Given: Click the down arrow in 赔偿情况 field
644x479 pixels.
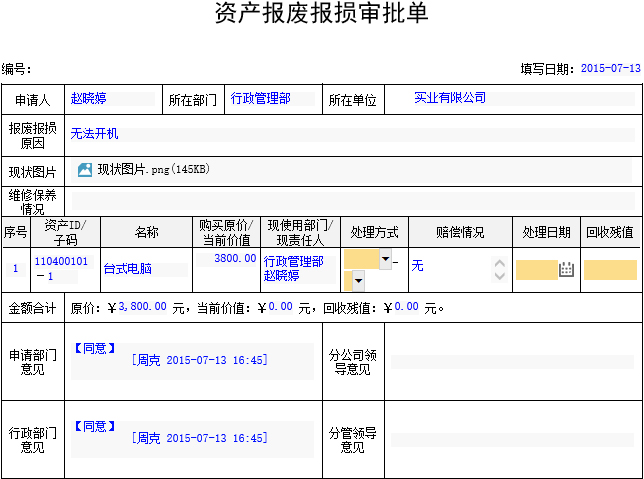Looking at the screenshot, I should tap(500, 275).
